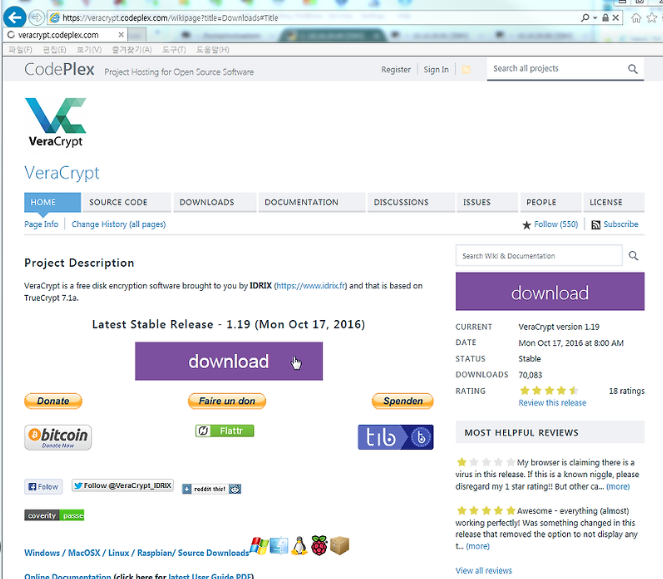Open the ISSUES tab

pyautogui.click(x=487, y=202)
